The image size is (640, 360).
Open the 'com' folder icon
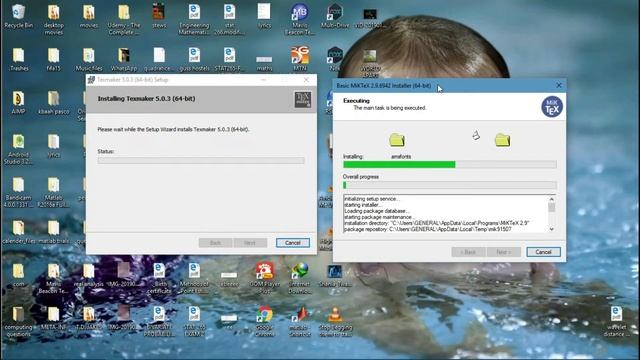18,276
